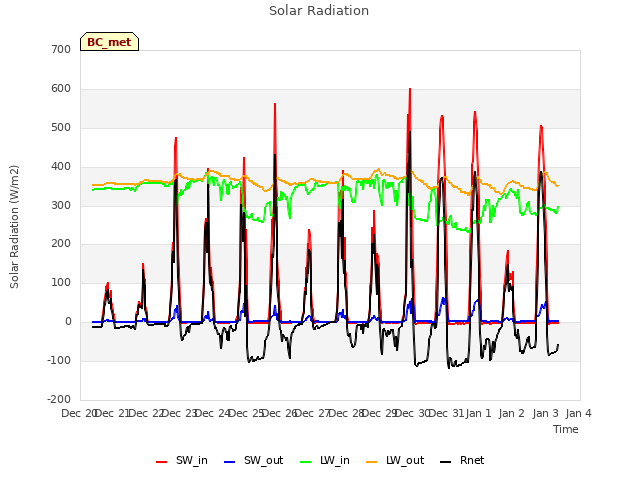
Task: Toggle the LW_in legend entry
Action: pyautogui.click(x=325, y=460)
